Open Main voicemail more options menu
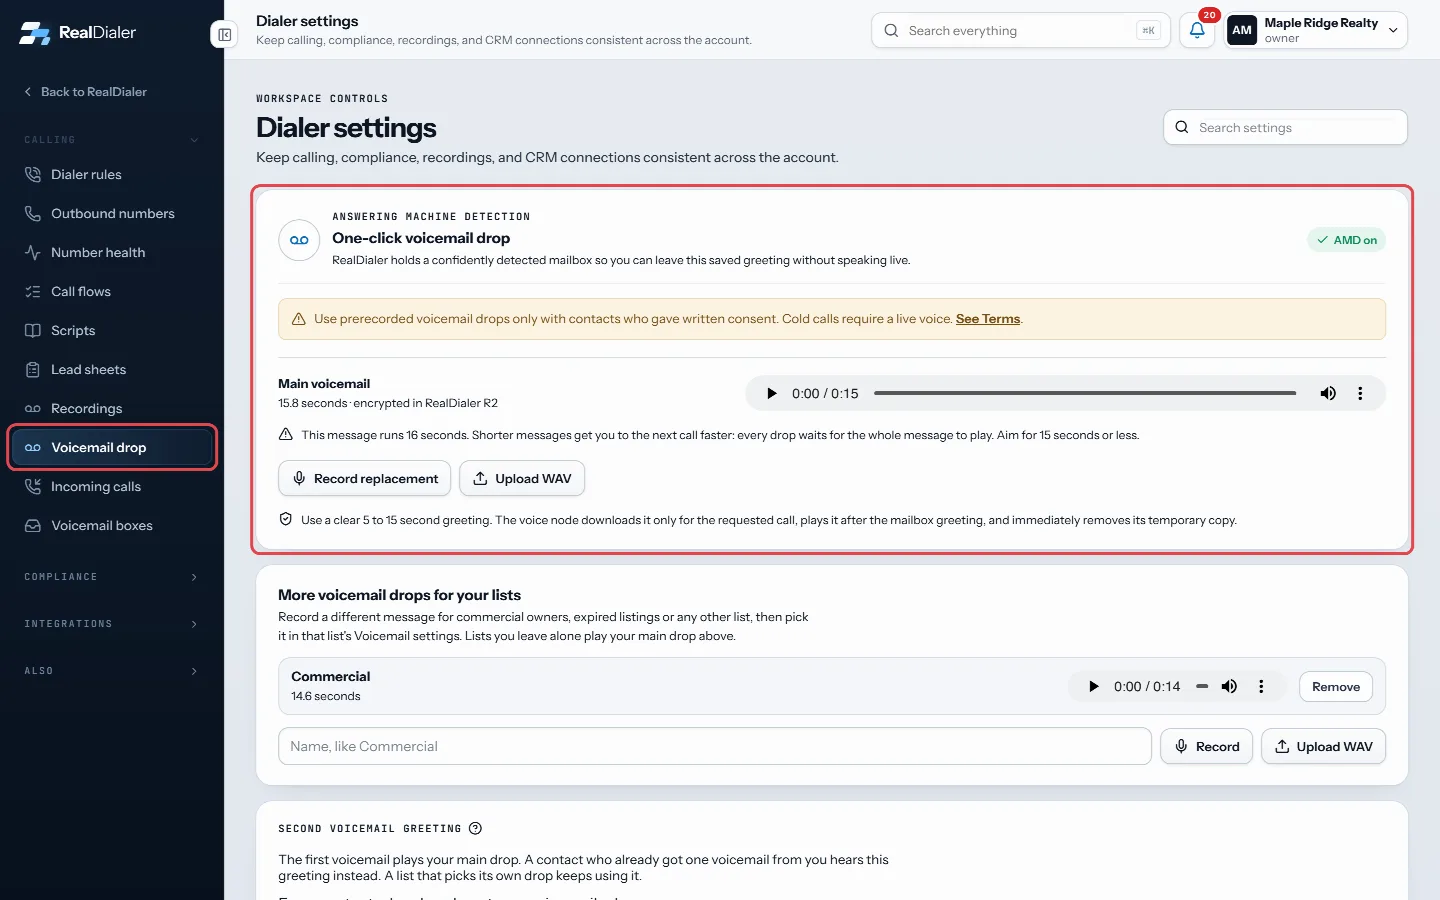The width and height of the screenshot is (1440, 900). tap(1360, 393)
